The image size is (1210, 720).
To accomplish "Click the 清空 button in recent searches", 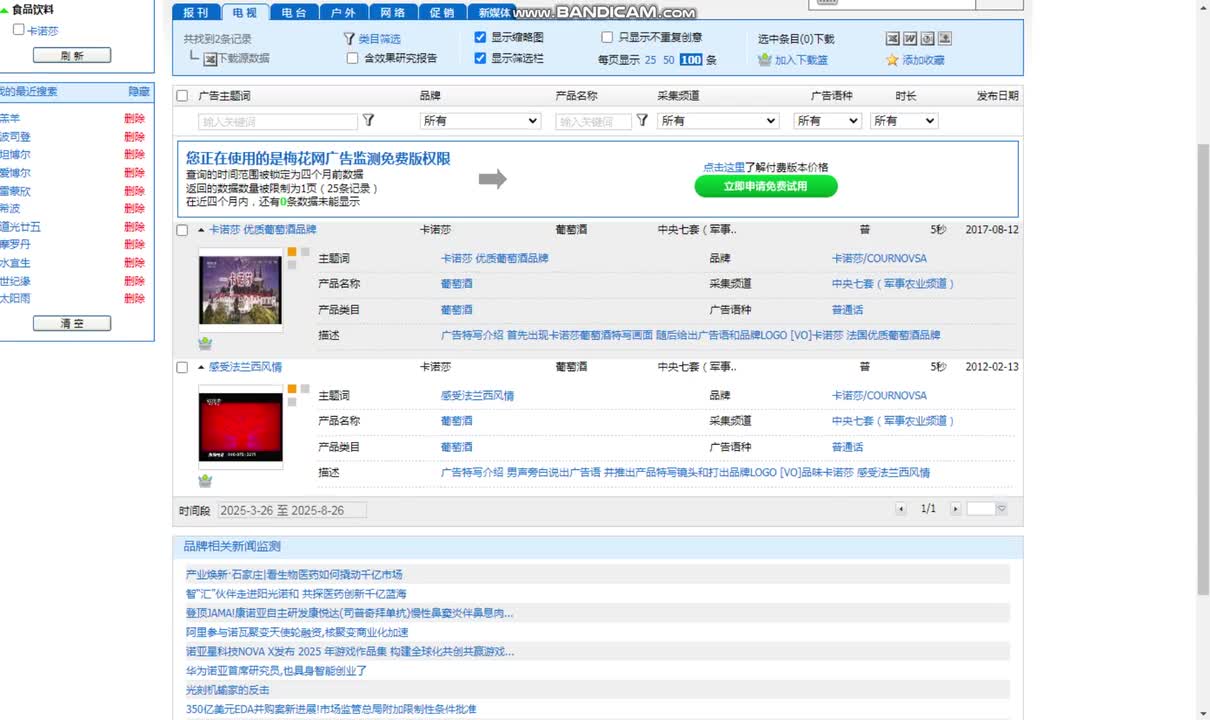I will click(x=72, y=324).
